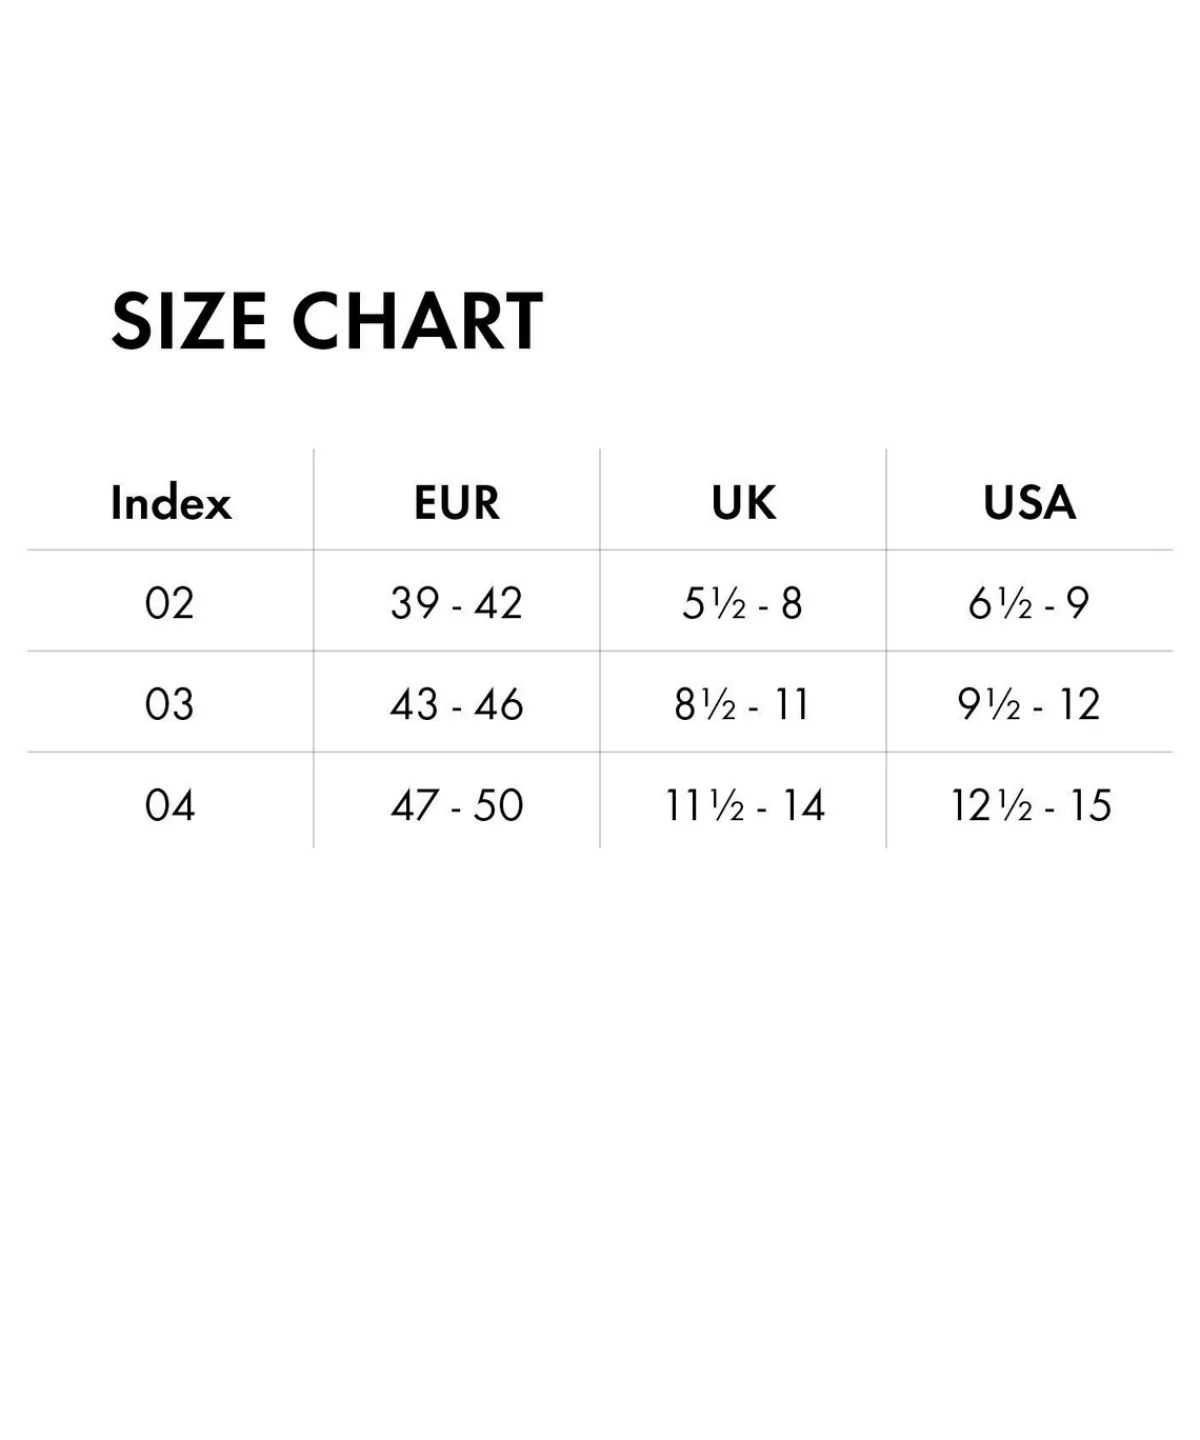
Task: Select the Index column header
Action: 171,502
